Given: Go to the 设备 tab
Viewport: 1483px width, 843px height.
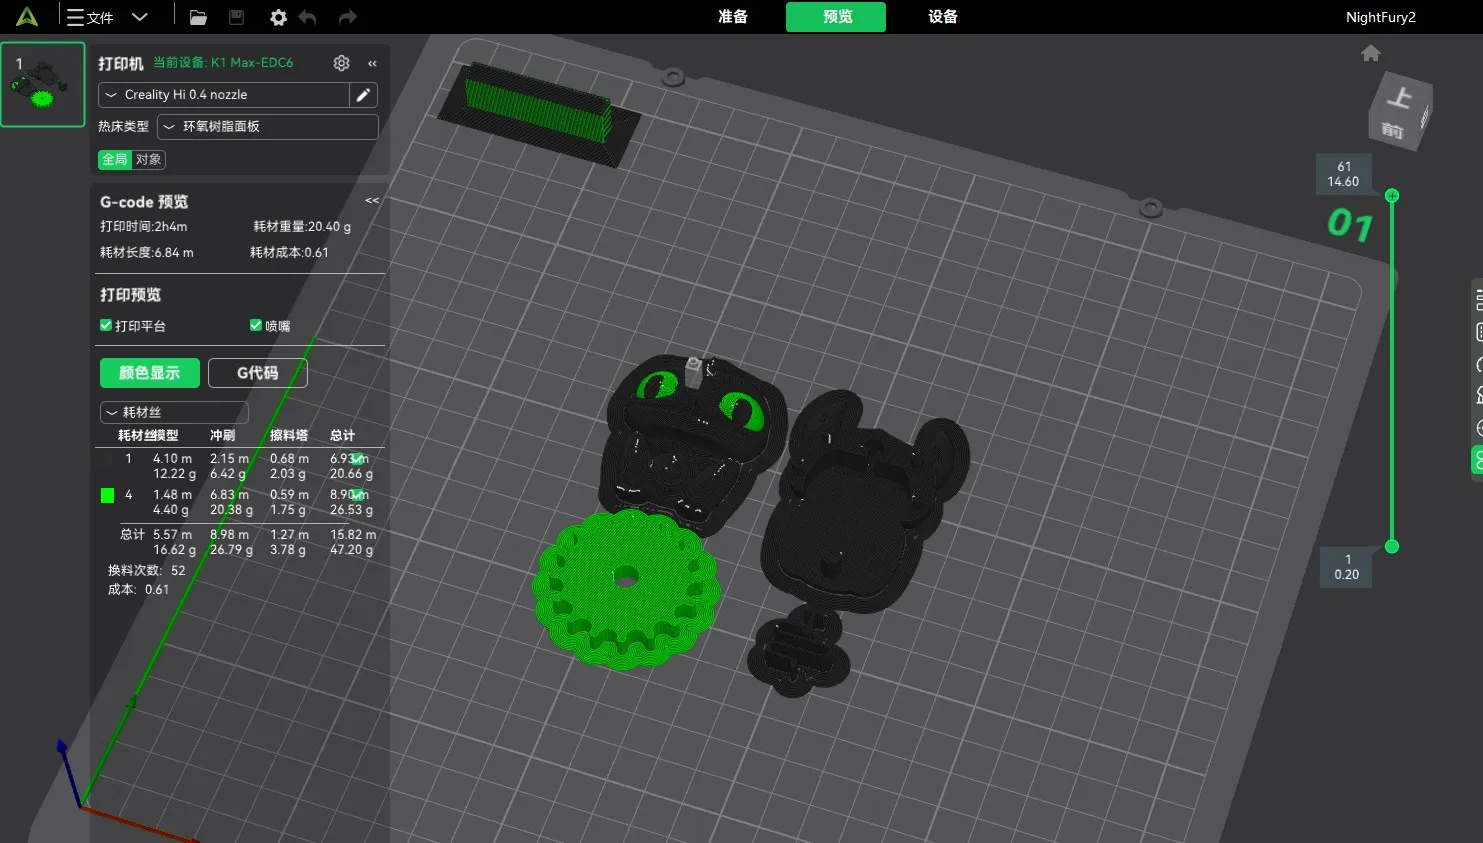Looking at the screenshot, I should (943, 17).
